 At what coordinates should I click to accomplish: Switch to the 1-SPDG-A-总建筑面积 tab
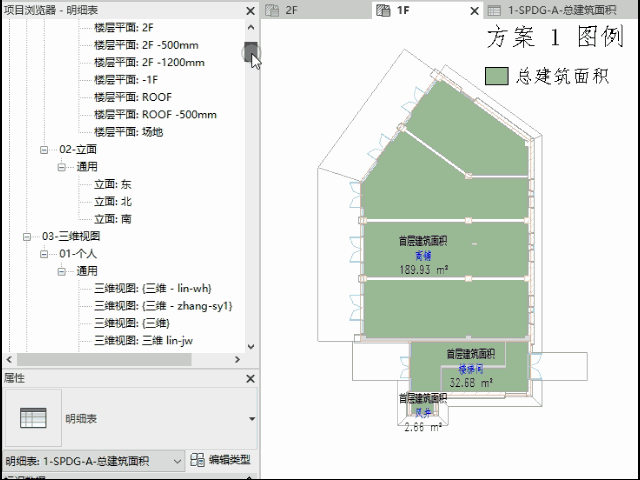click(560, 10)
